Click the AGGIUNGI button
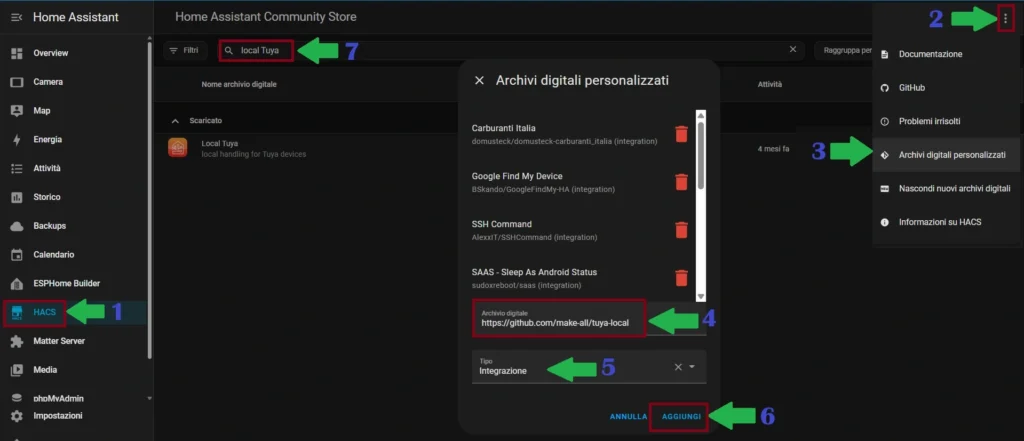 click(x=681, y=416)
